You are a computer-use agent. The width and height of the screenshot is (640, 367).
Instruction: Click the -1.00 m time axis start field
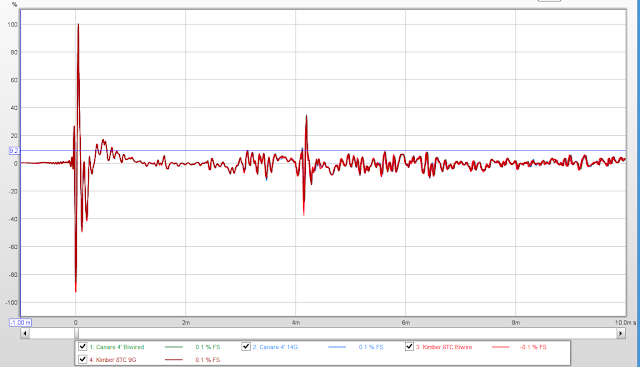point(20,323)
